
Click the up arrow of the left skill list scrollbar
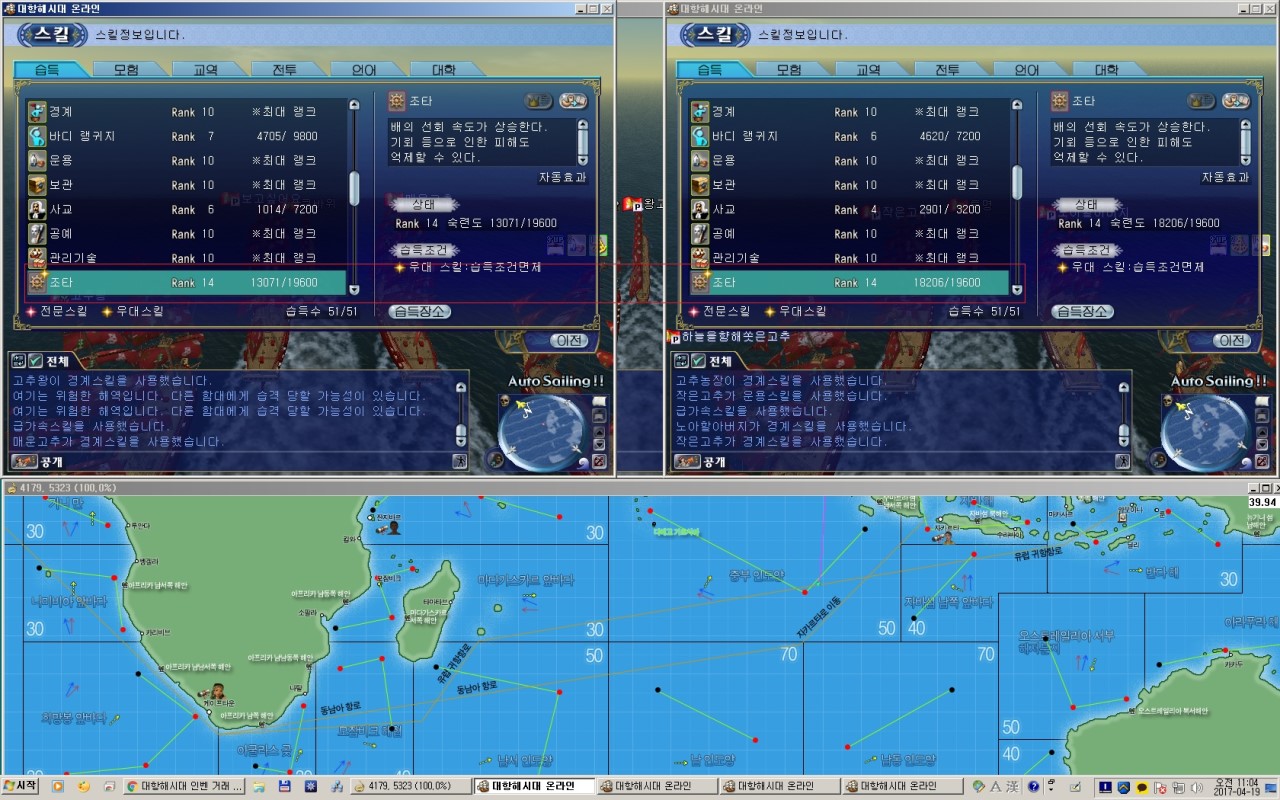coord(354,104)
